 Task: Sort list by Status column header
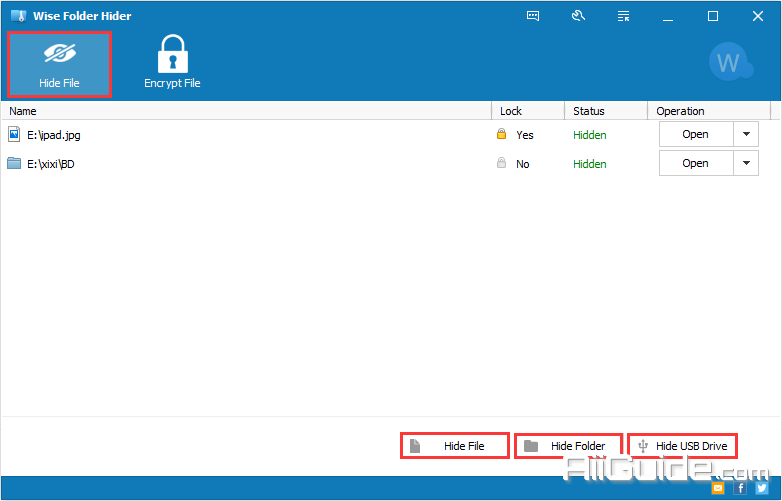tap(606, 111)
